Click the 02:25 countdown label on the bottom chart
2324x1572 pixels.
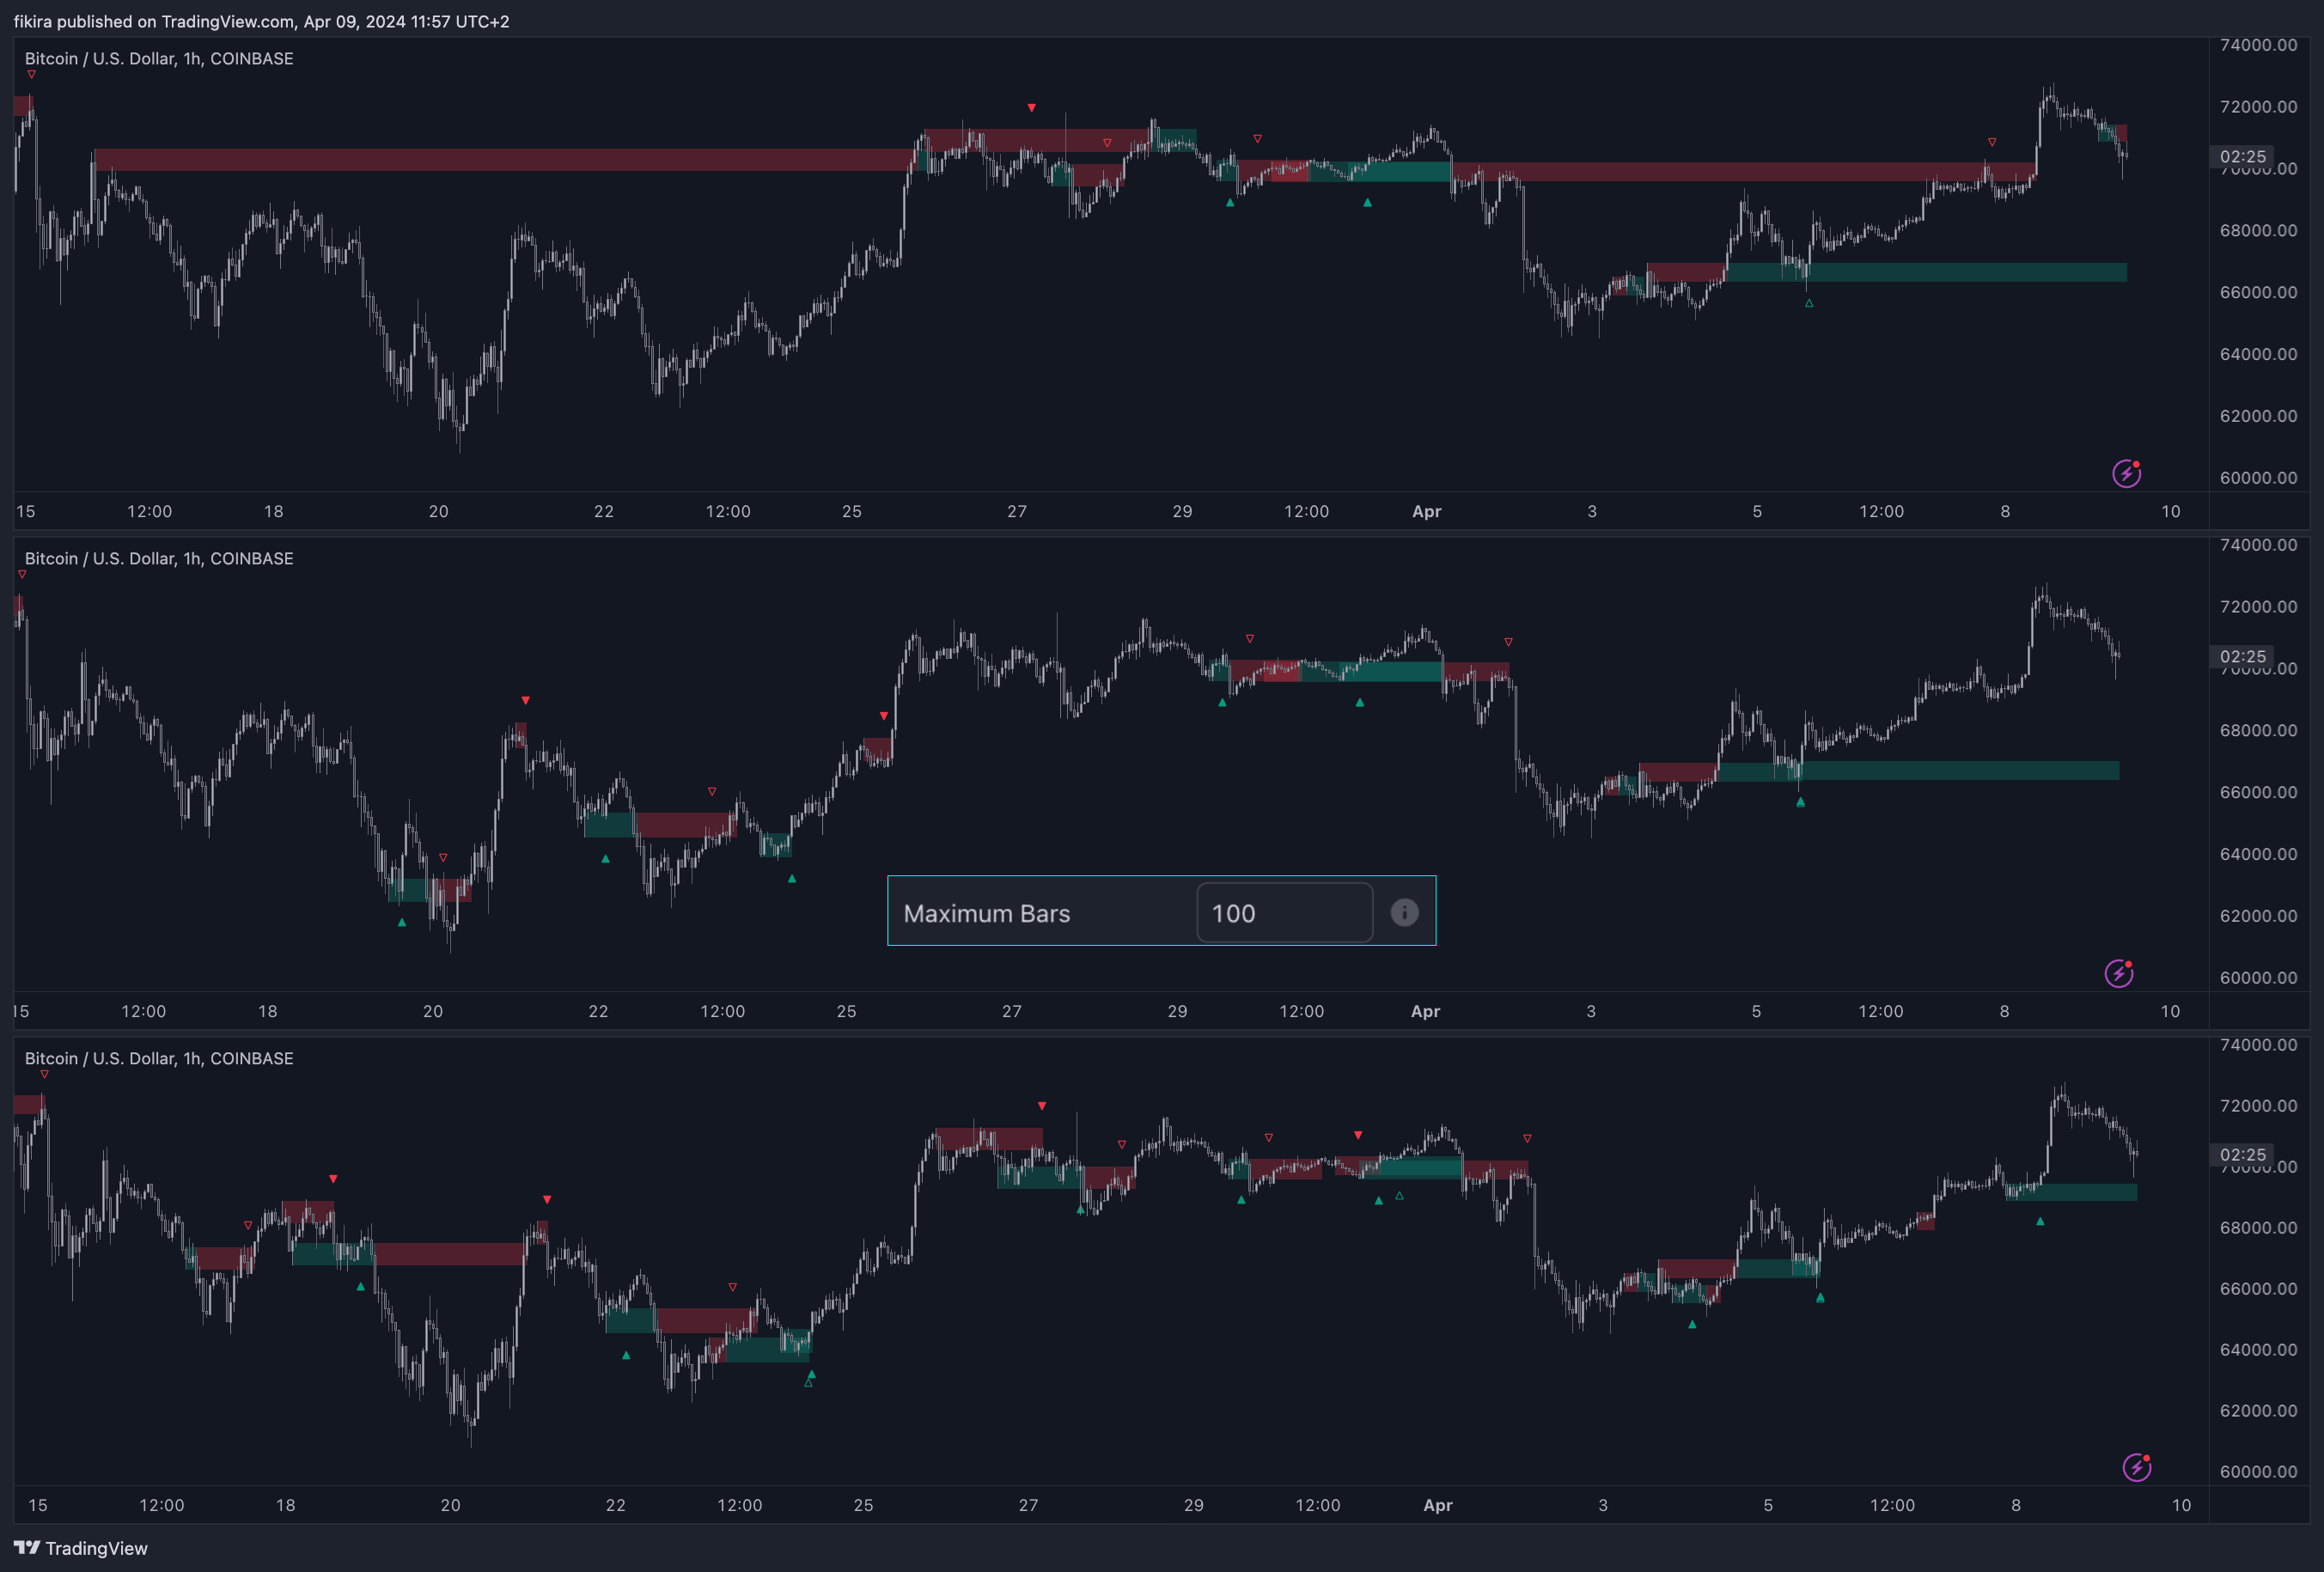tap(2242, 1154)
